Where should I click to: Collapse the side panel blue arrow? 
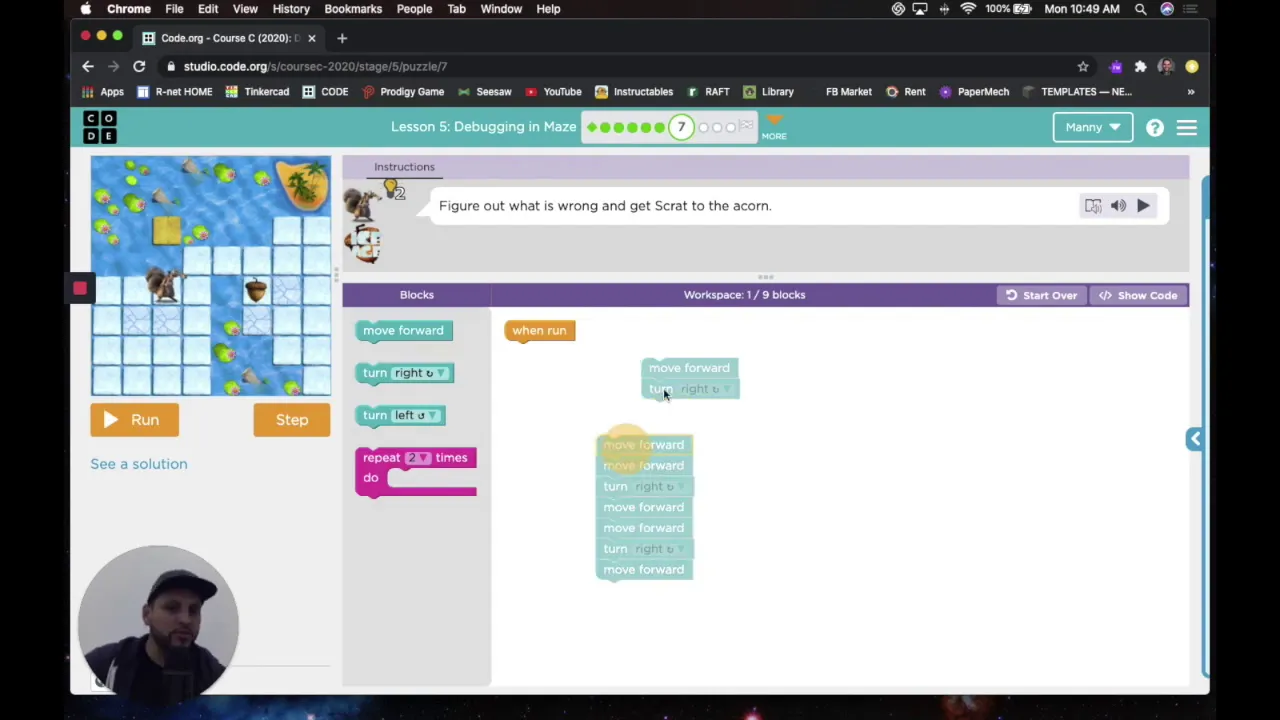tap(1195, 439)
